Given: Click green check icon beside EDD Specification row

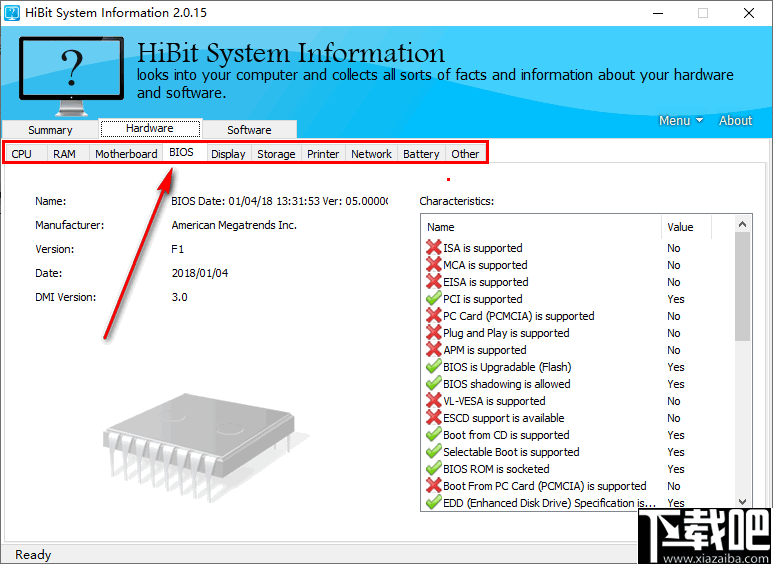Looking at the screenshot, I should click(433, 503).
